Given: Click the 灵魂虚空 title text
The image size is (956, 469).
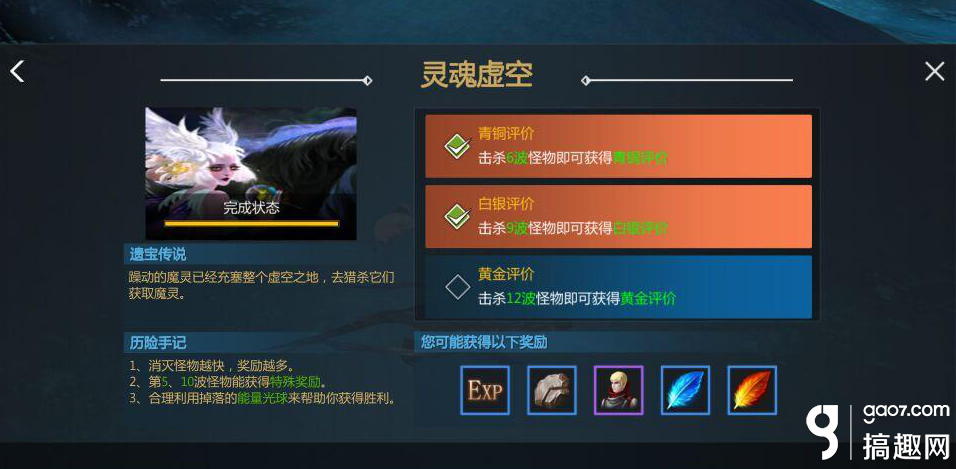Looking at the screenshot, I should click(476, 76).
